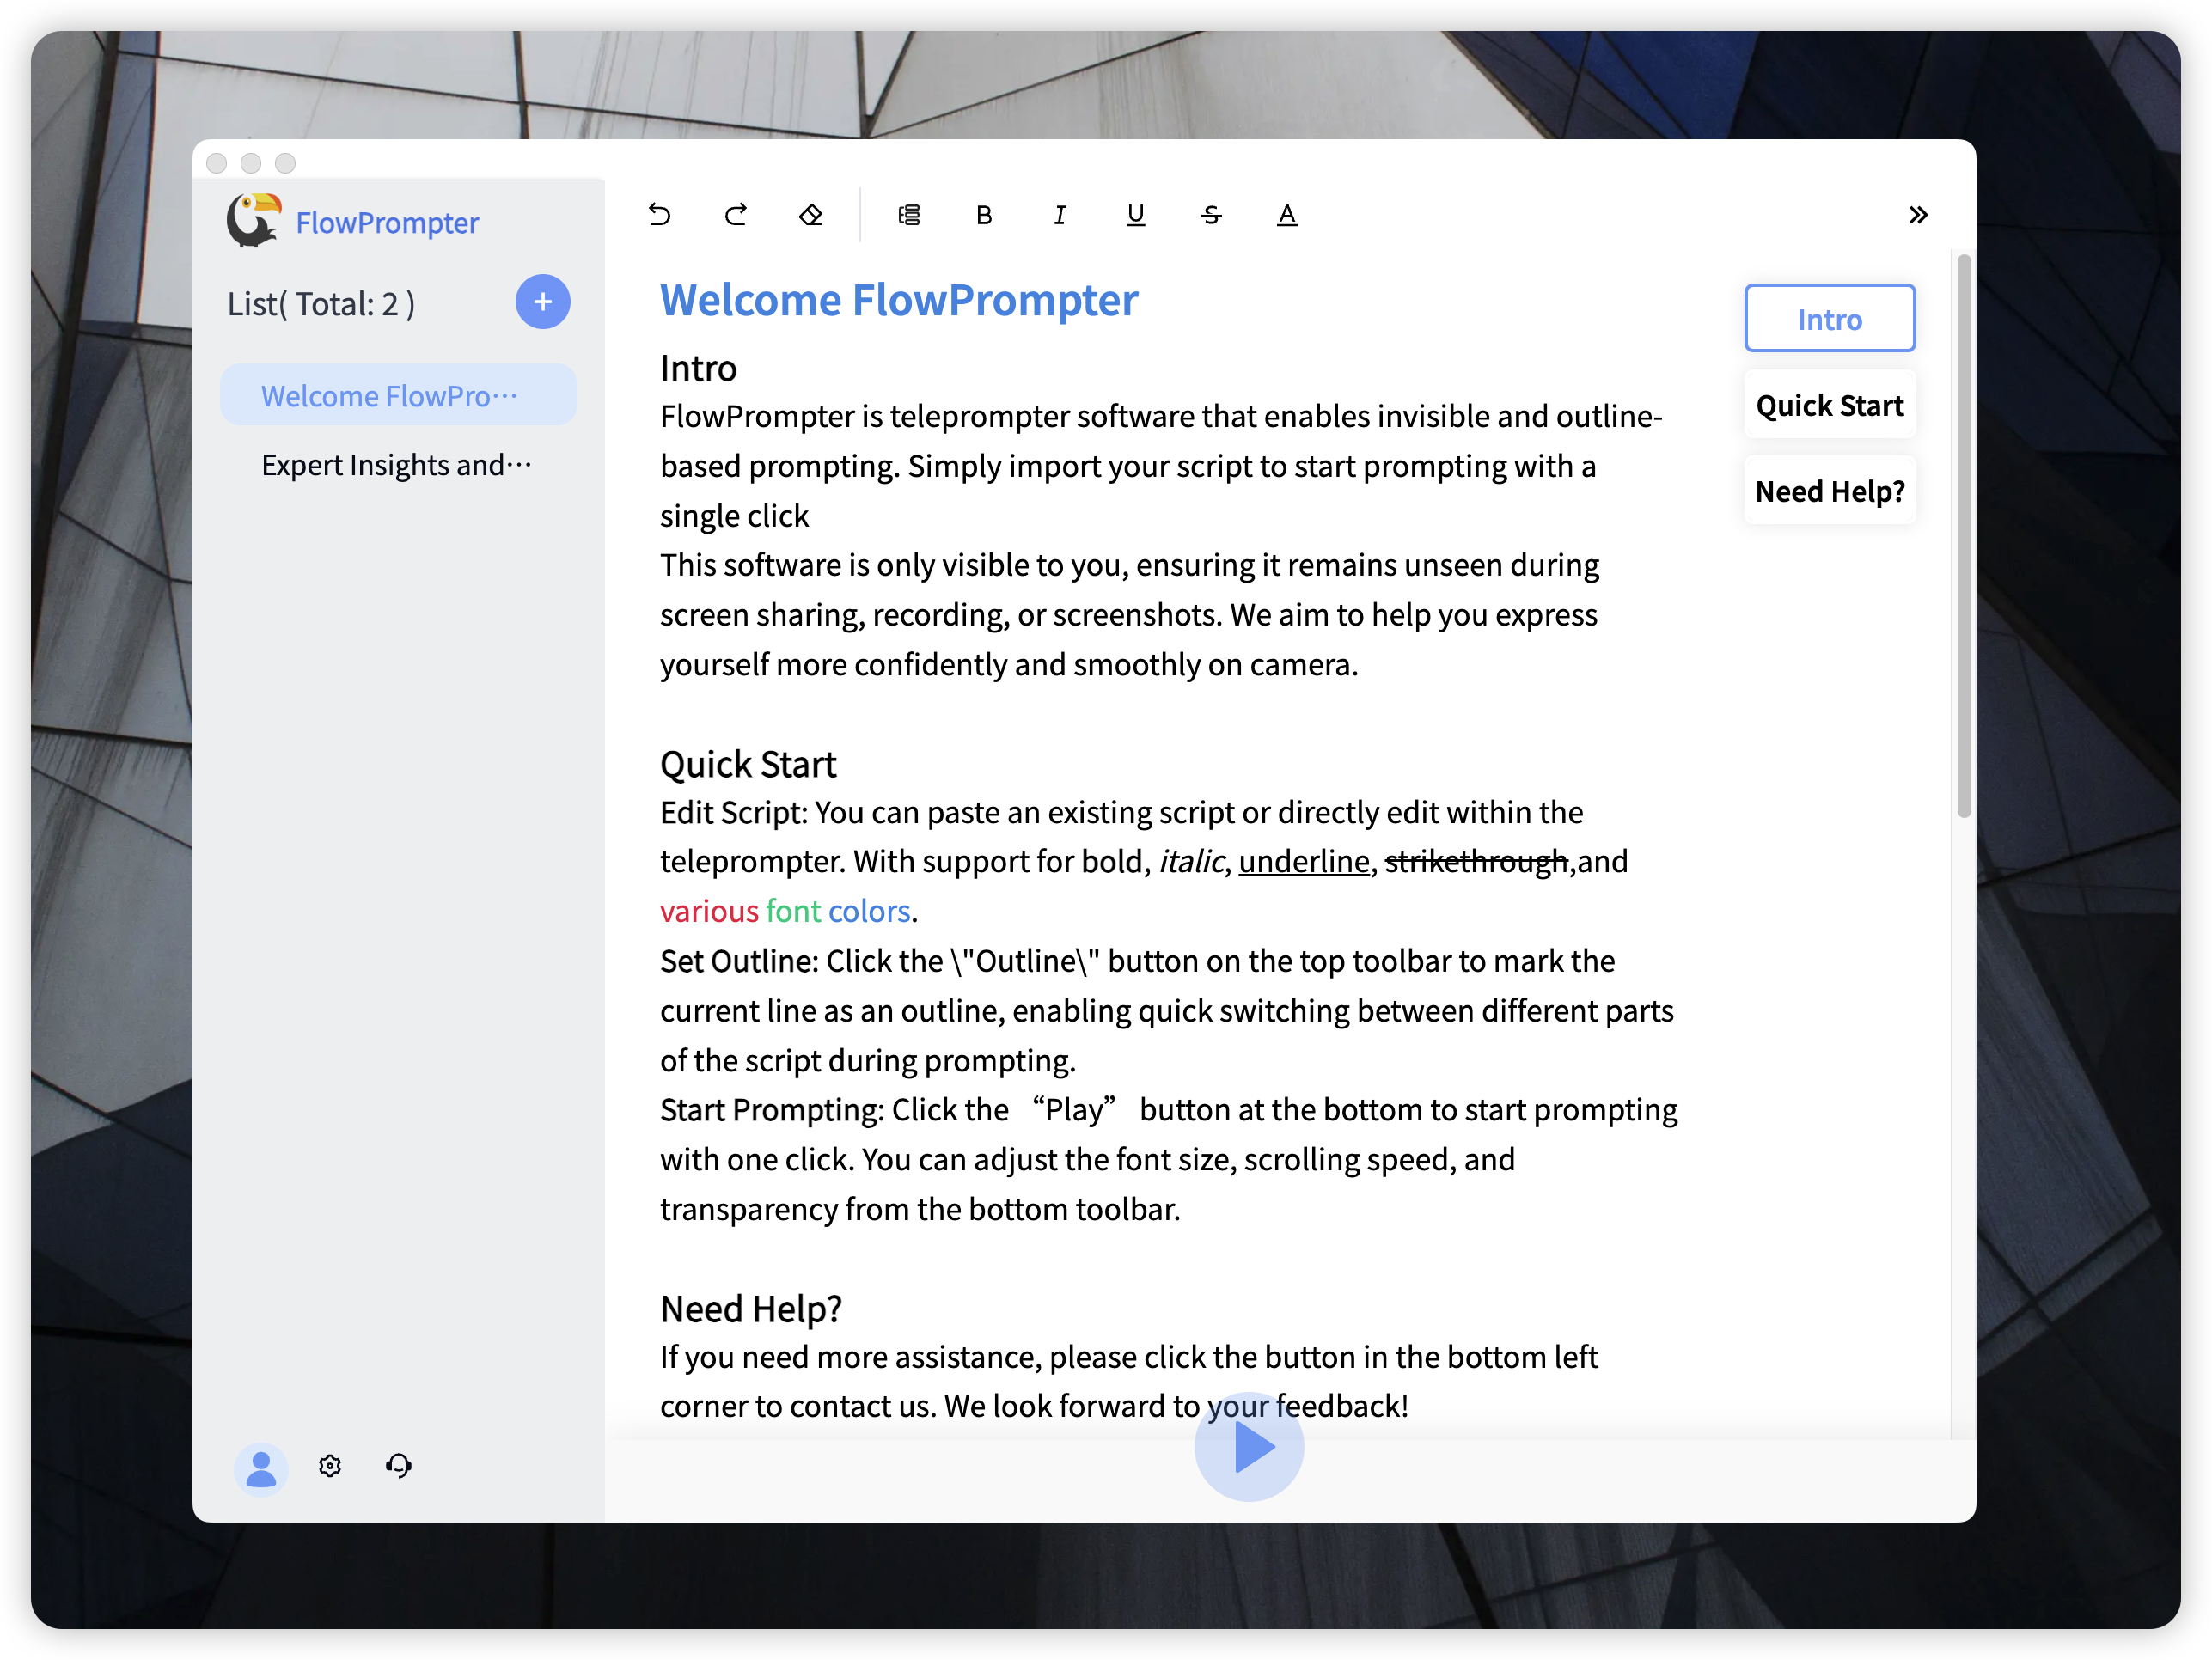
Task: Collapse outline panel with double chevron
Action: [x=1918, y=215]
